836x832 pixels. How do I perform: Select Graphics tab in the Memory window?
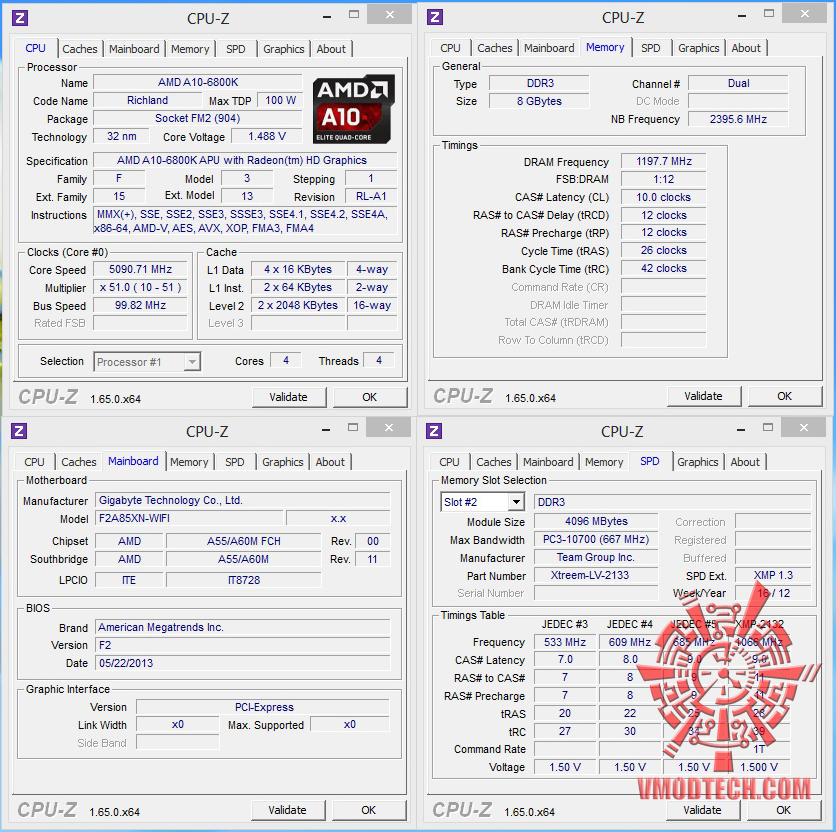(698, 48)
